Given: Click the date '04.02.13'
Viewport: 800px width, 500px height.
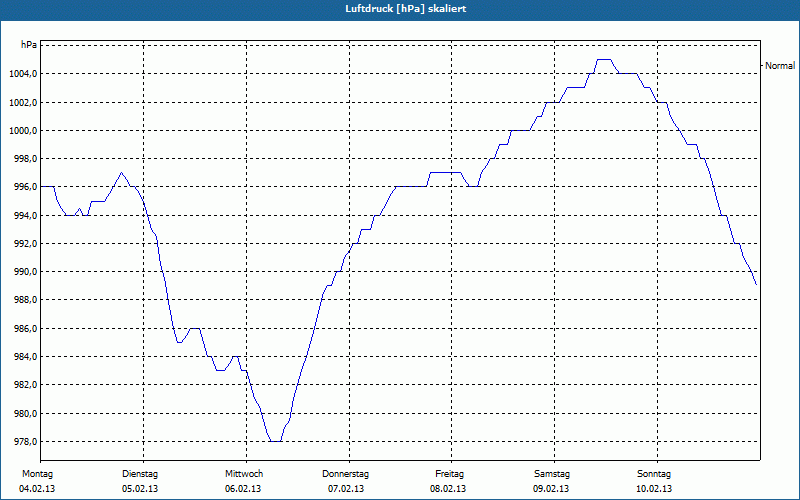Looking at the screenshot, I should 37,489.
